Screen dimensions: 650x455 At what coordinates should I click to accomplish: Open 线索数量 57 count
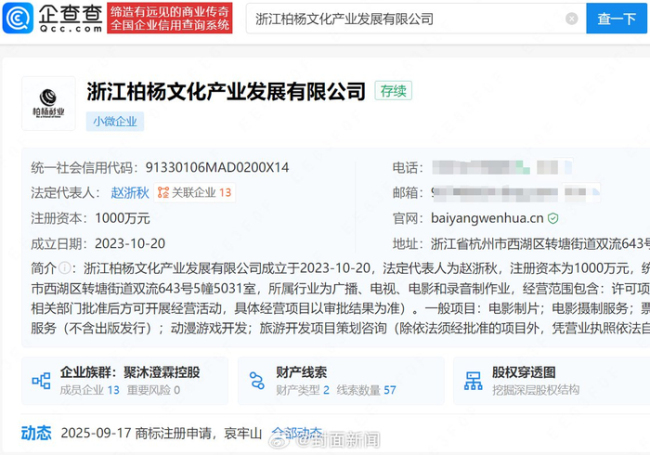[x=366, y=390]
